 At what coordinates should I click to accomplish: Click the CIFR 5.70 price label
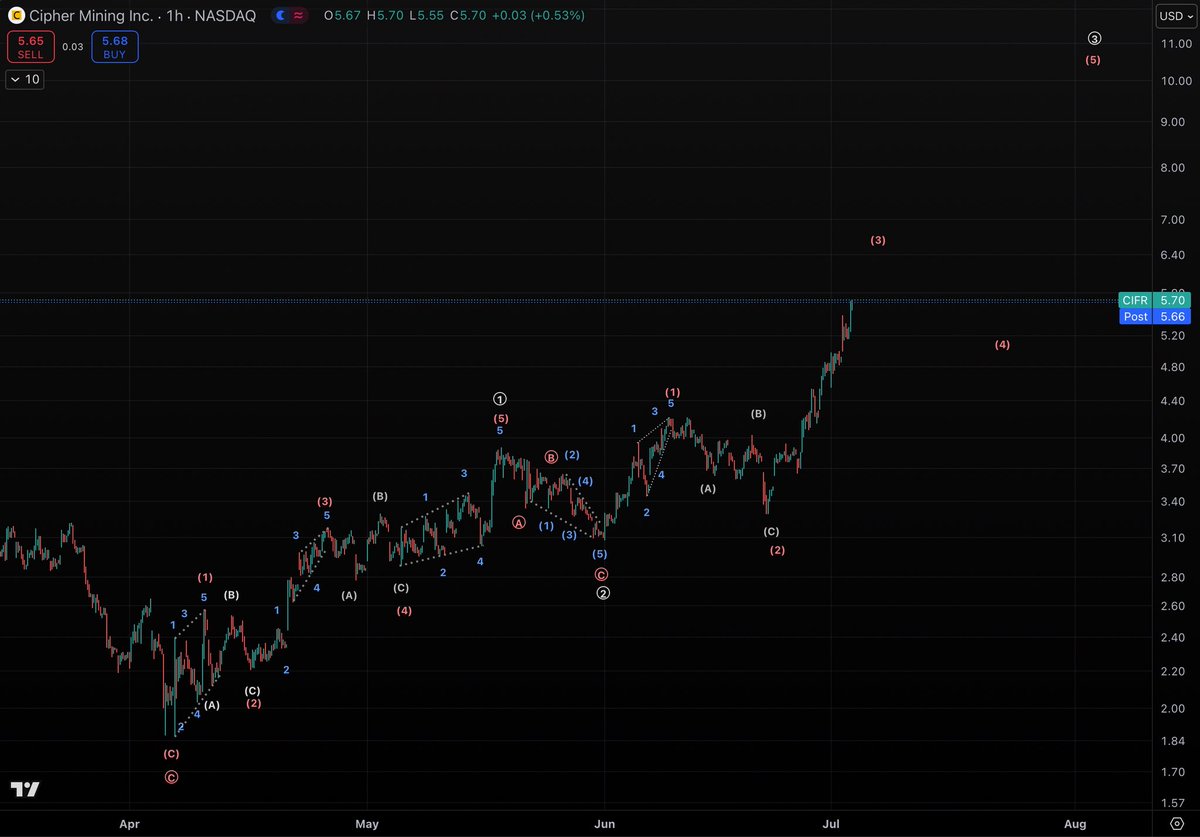[x=1154, y=300]
